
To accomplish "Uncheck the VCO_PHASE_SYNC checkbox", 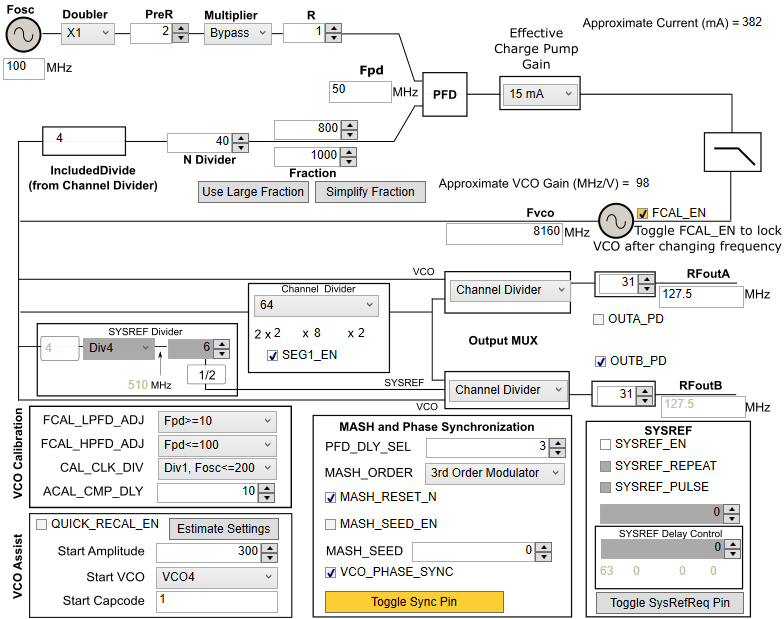I will coord(331,573).
